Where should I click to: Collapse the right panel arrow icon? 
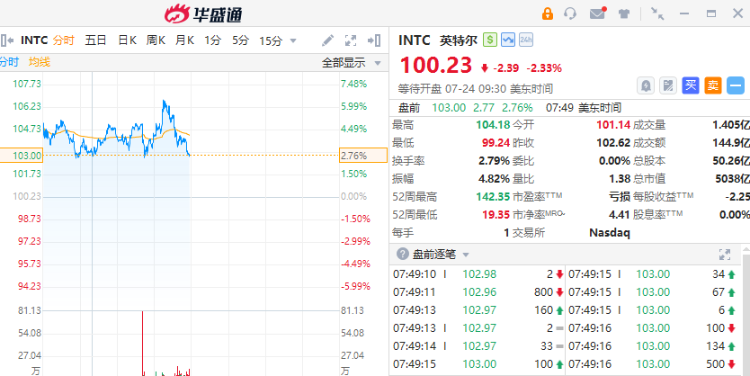pos(374,41)
